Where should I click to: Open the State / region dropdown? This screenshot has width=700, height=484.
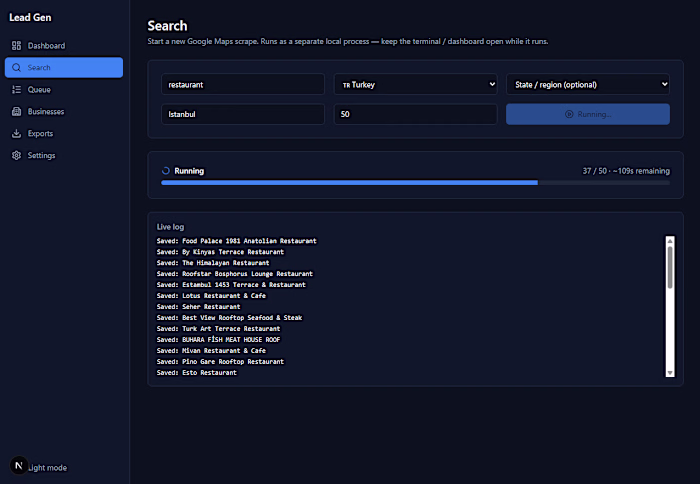[x=588, y=84]
